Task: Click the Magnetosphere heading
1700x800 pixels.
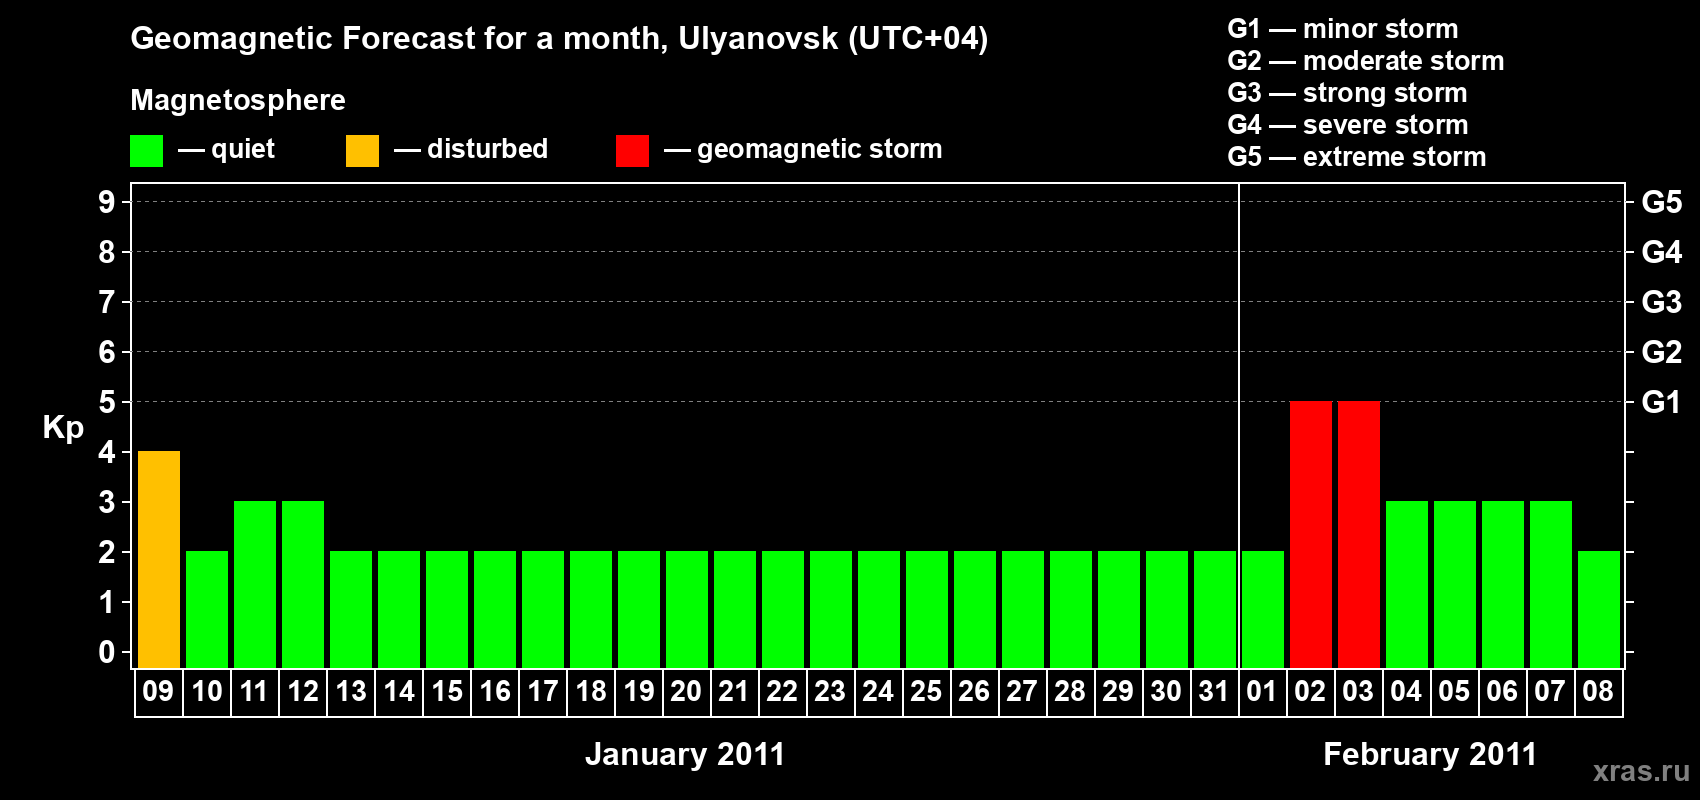Action: 238,100
